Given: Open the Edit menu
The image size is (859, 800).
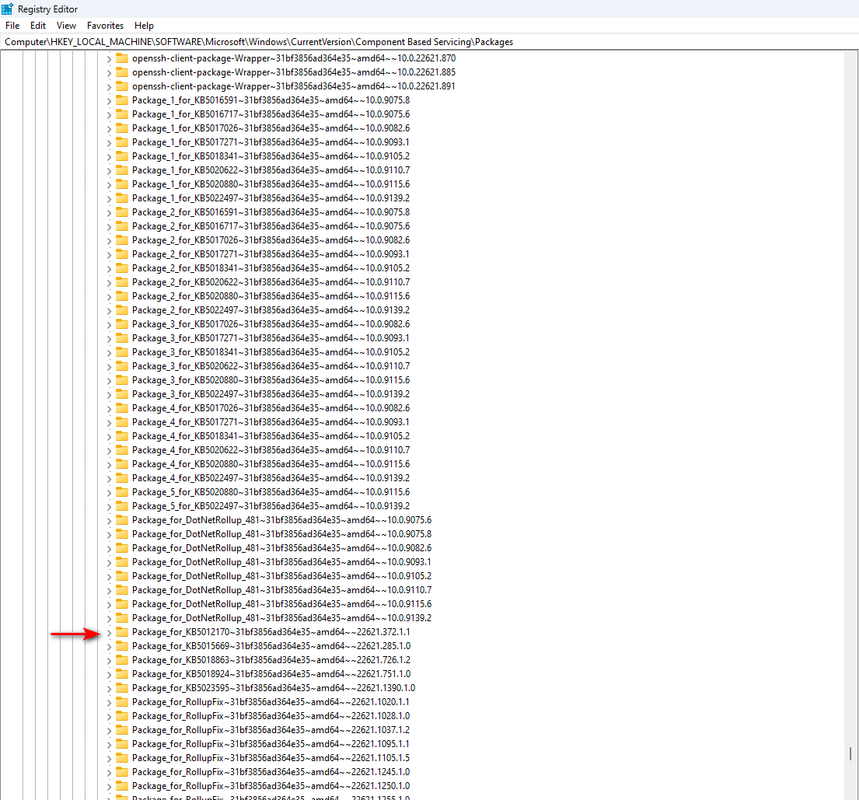Looking at the screenshot, I should click(x=38, y=26).
